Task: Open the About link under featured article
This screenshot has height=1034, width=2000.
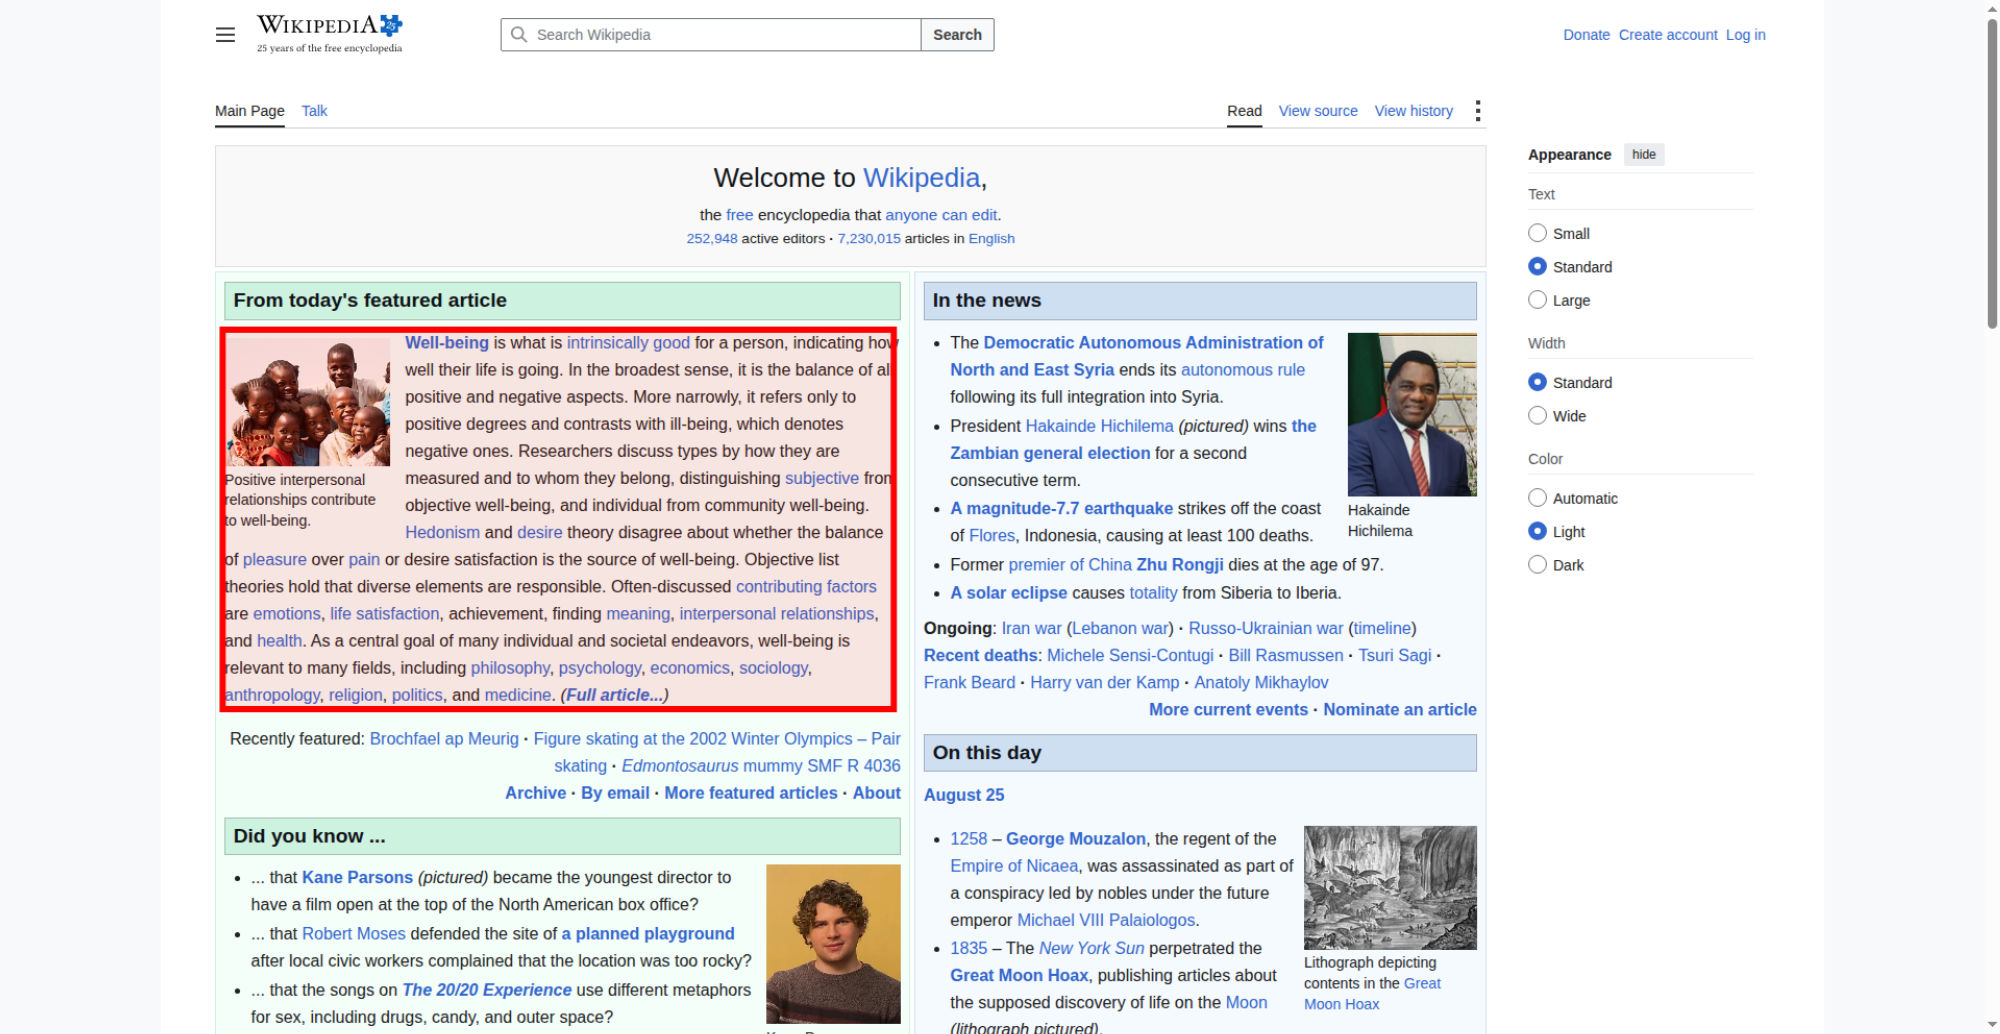Action: (x=877, y=793)
